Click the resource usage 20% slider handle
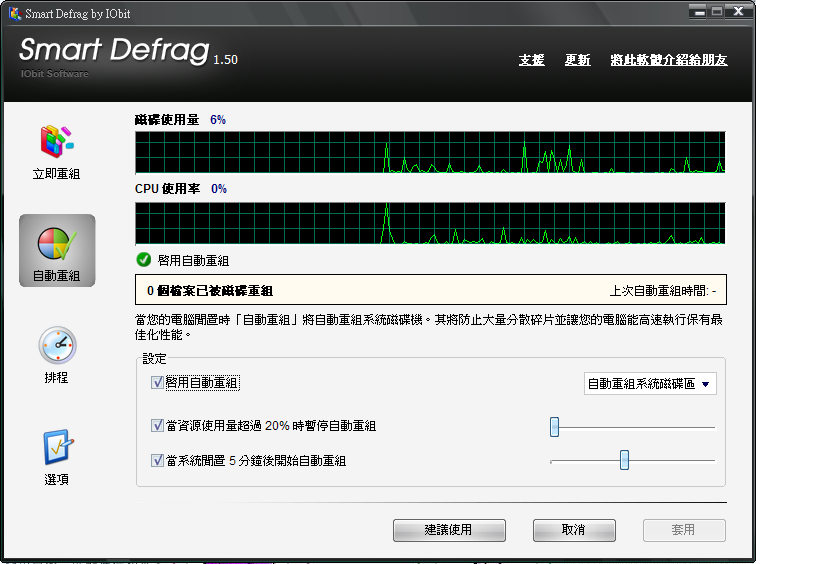This screenshot has width=840, height=564. [x=554, y=427]
